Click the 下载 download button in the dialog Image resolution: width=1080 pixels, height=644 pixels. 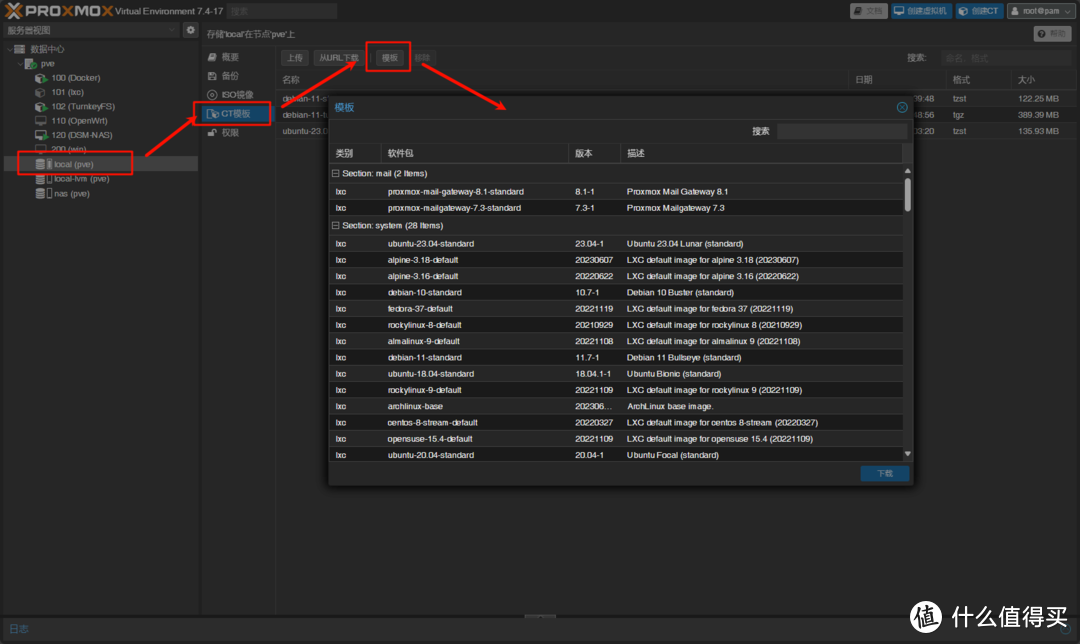point(885,473)
